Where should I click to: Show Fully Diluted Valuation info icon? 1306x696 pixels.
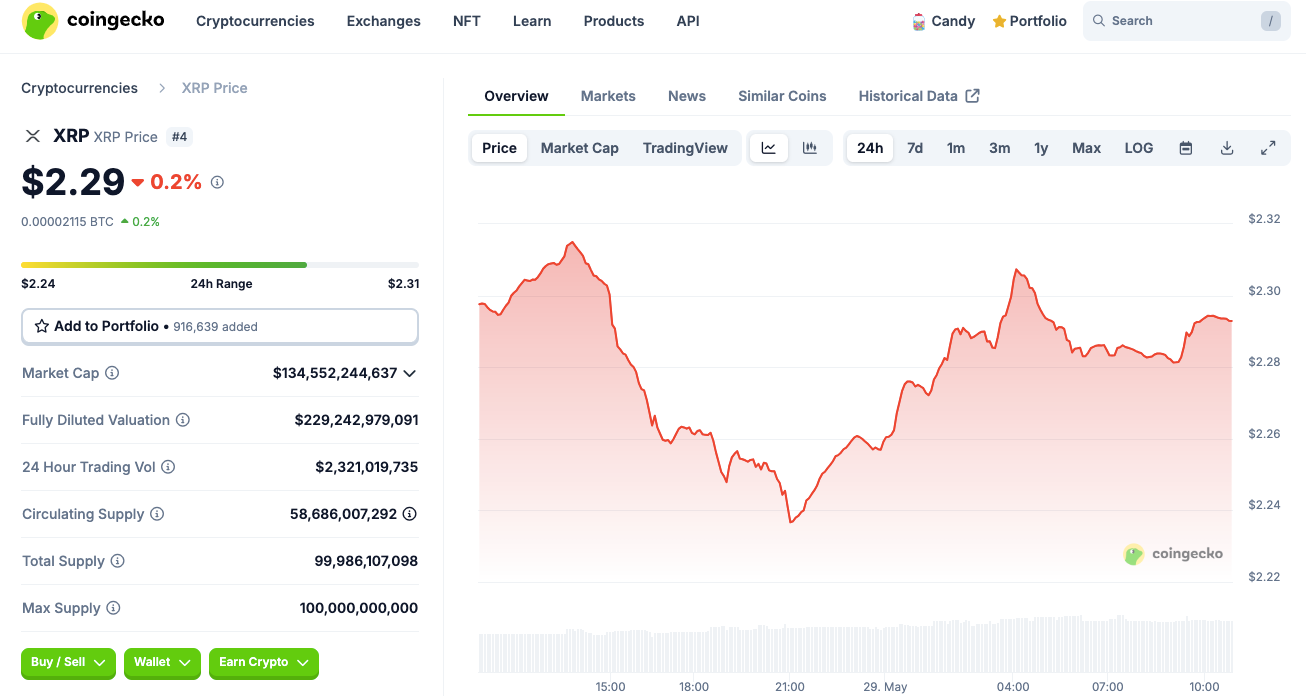tap(183, 420)
